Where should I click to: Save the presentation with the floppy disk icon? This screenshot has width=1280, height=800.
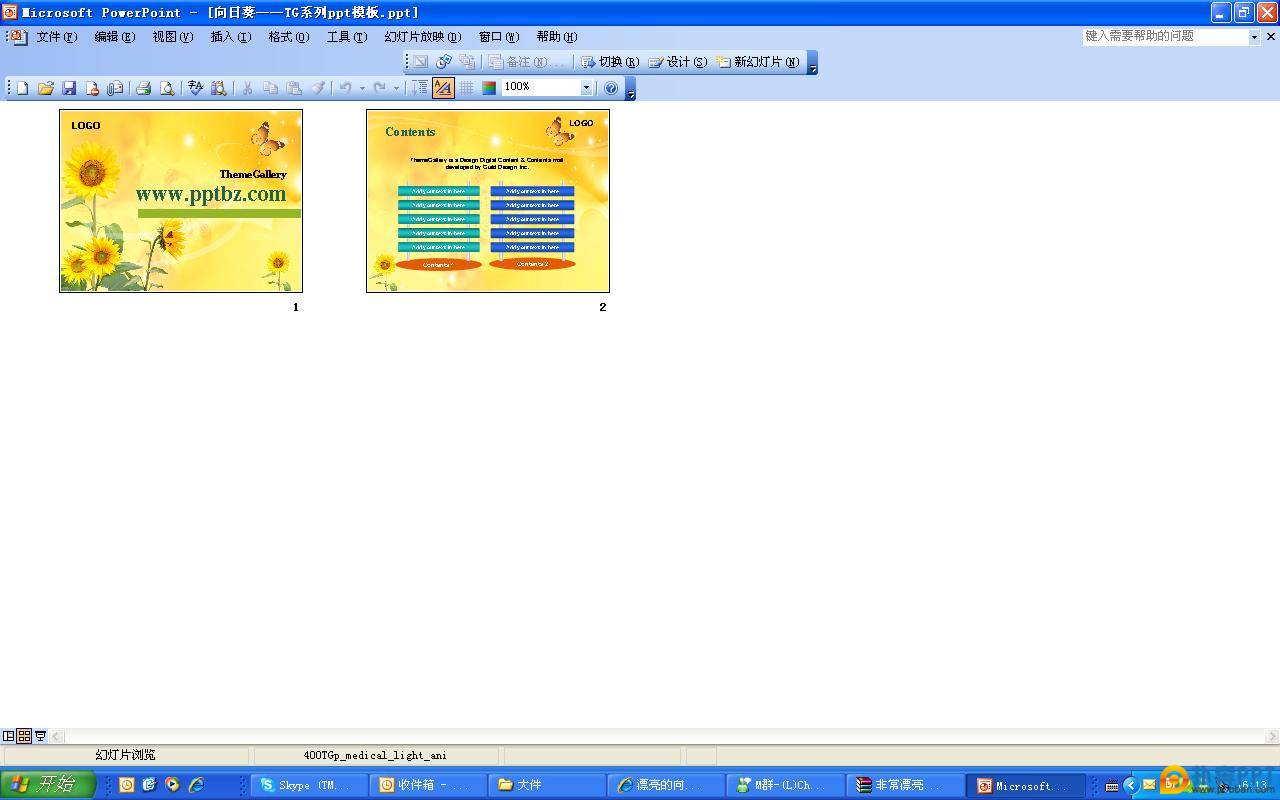[69, 88]
